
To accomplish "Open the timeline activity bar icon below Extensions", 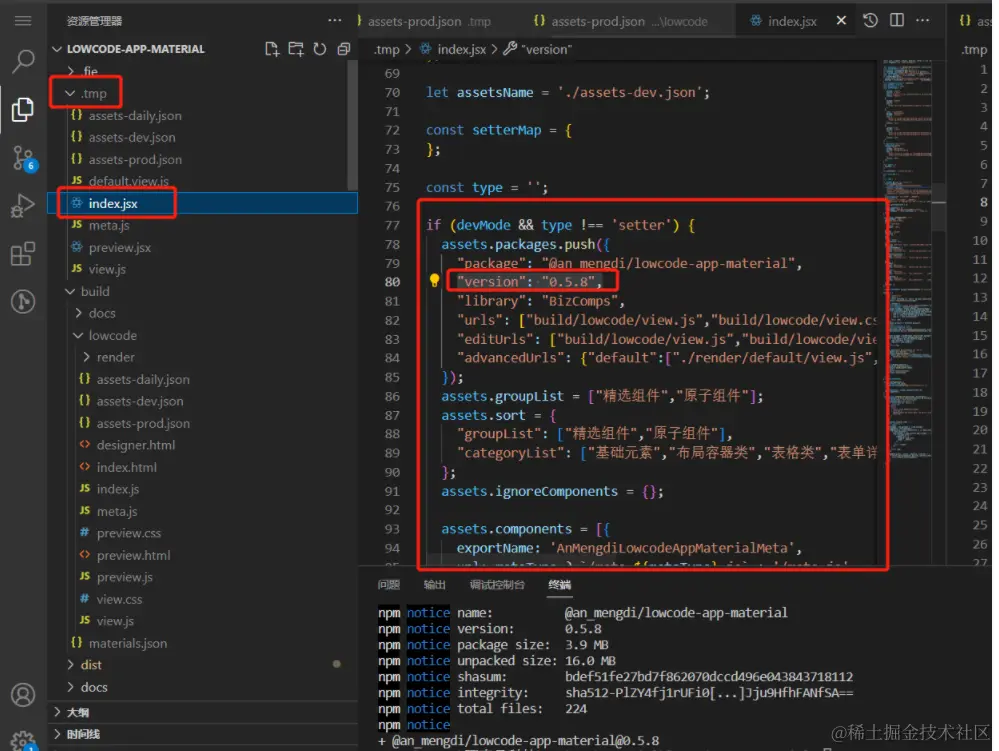I will [x=23, y=301].
